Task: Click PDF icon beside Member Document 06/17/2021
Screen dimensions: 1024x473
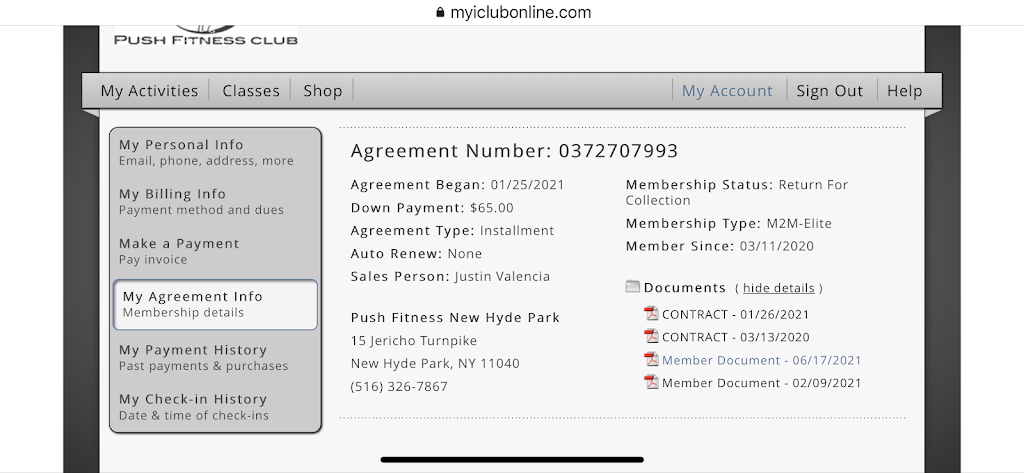Action: tap(651, 360)
